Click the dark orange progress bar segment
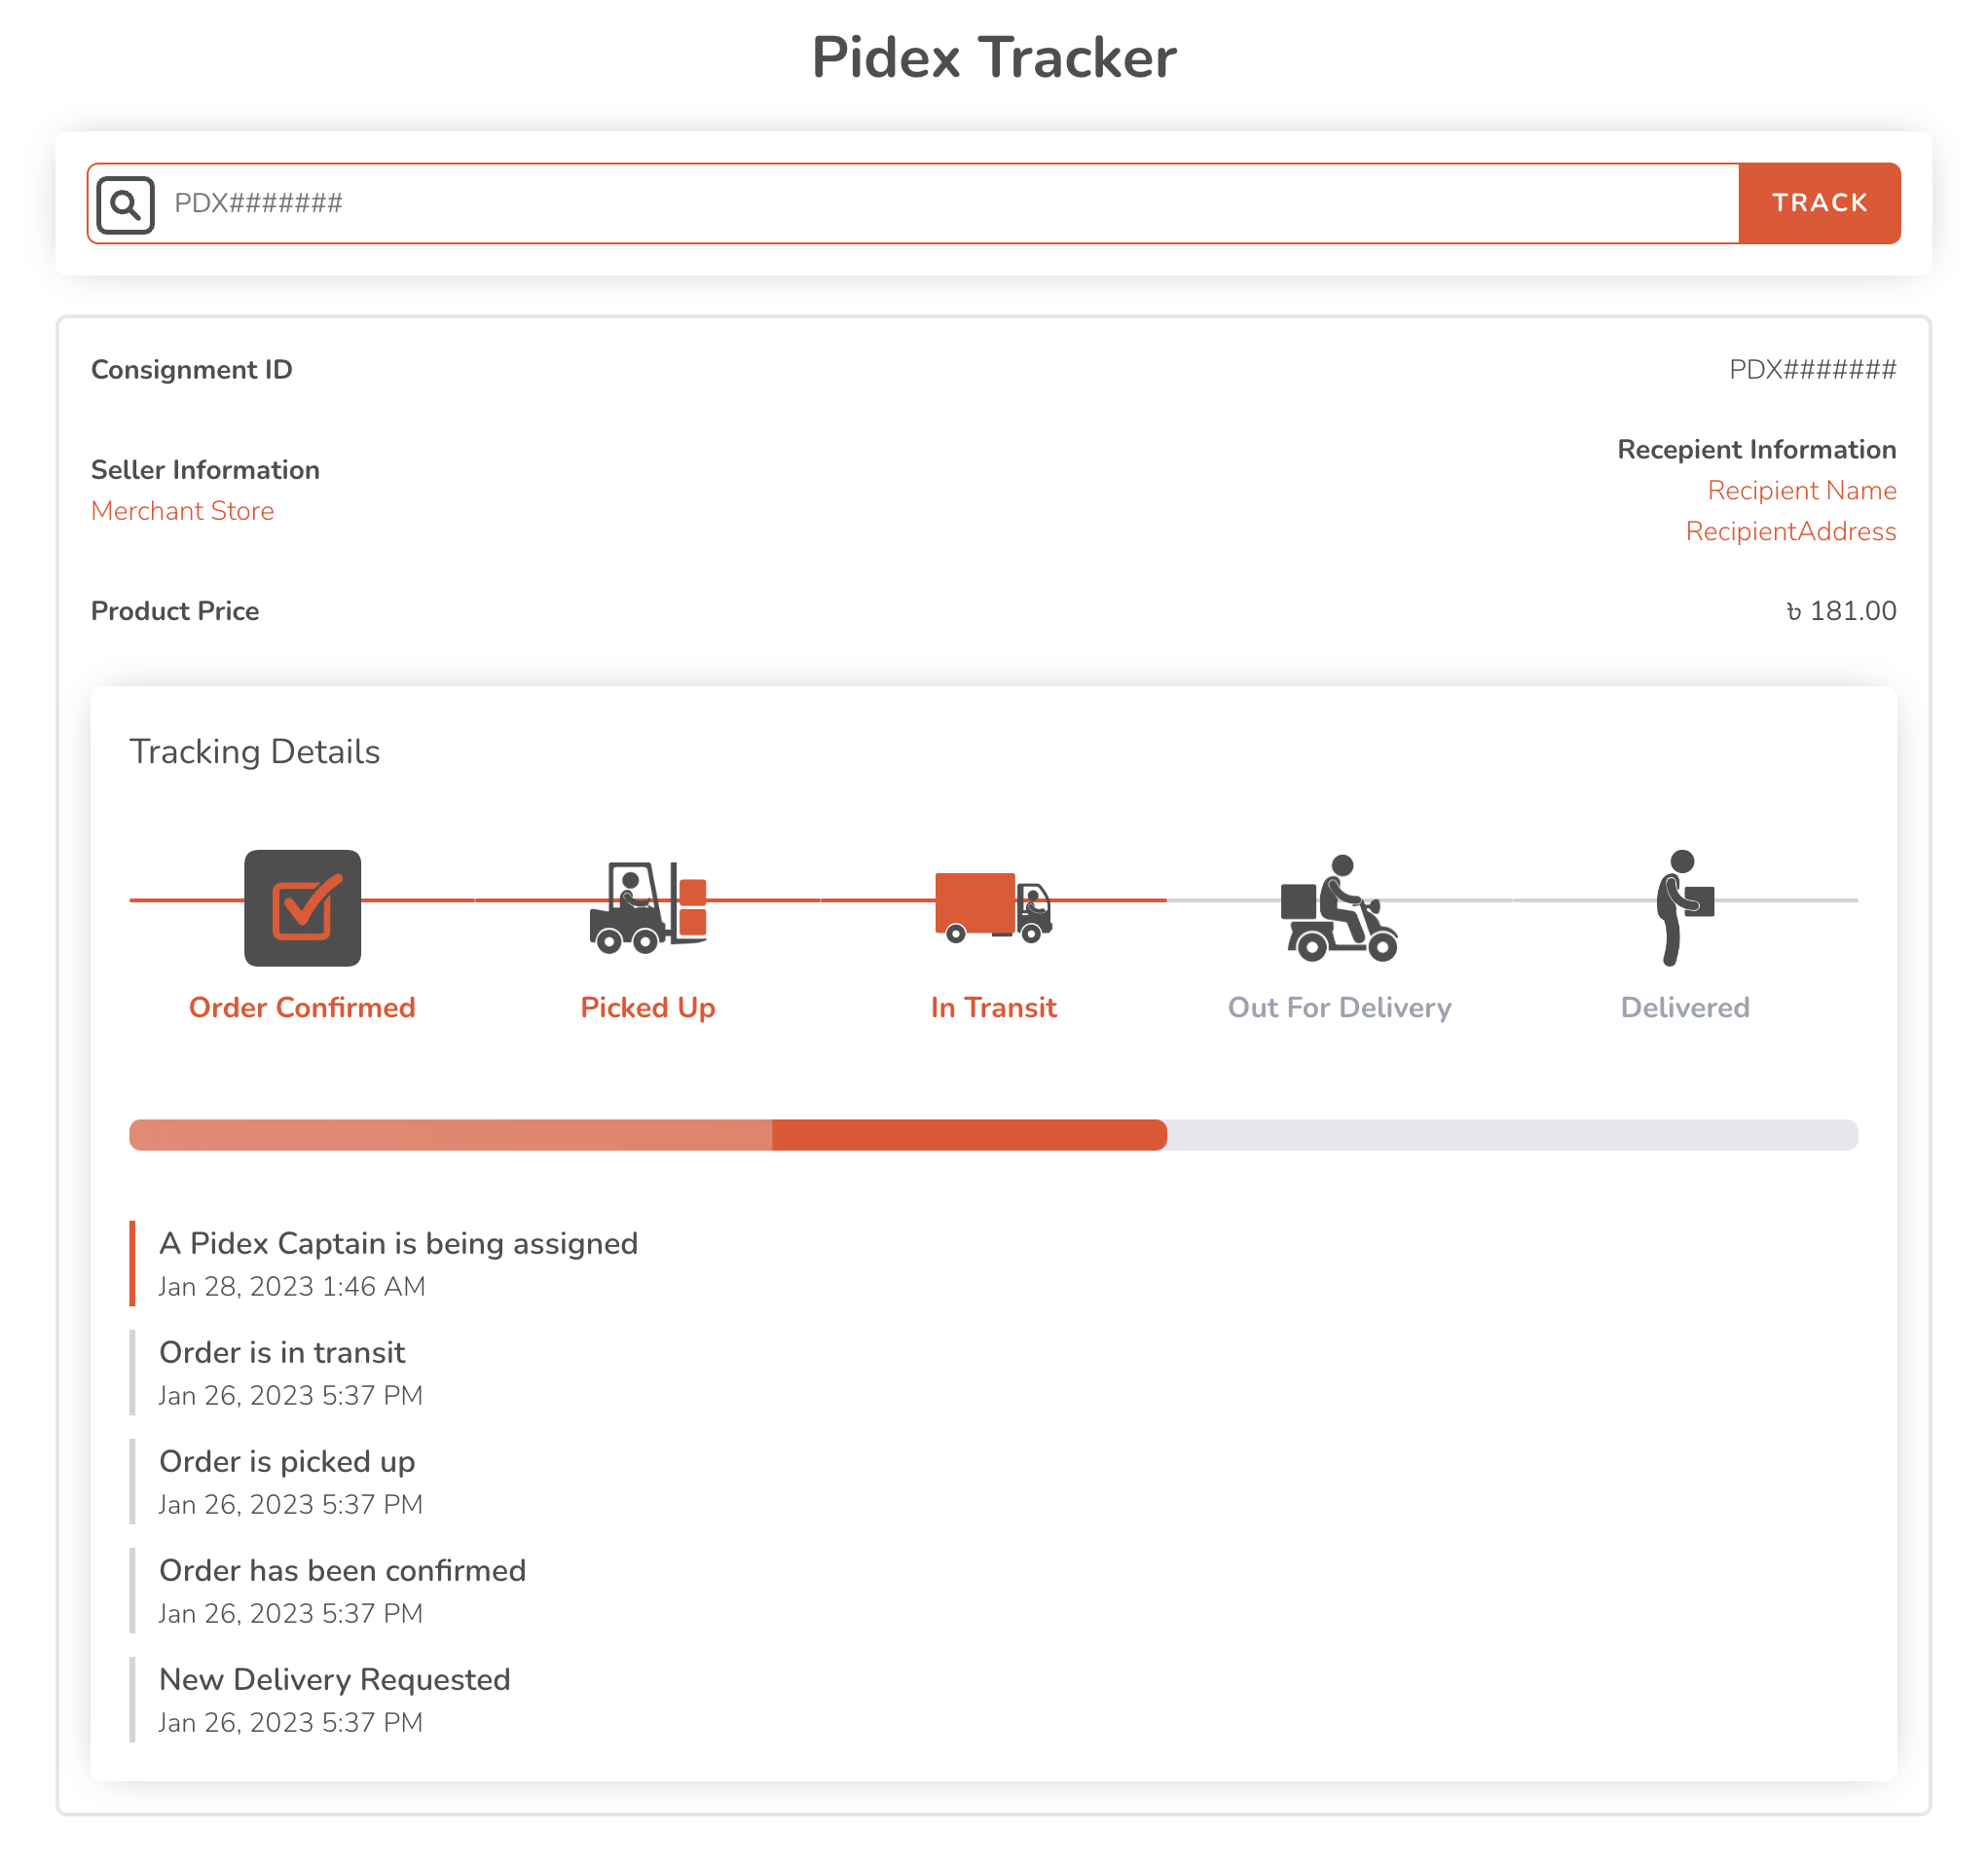 (969, 1135)
